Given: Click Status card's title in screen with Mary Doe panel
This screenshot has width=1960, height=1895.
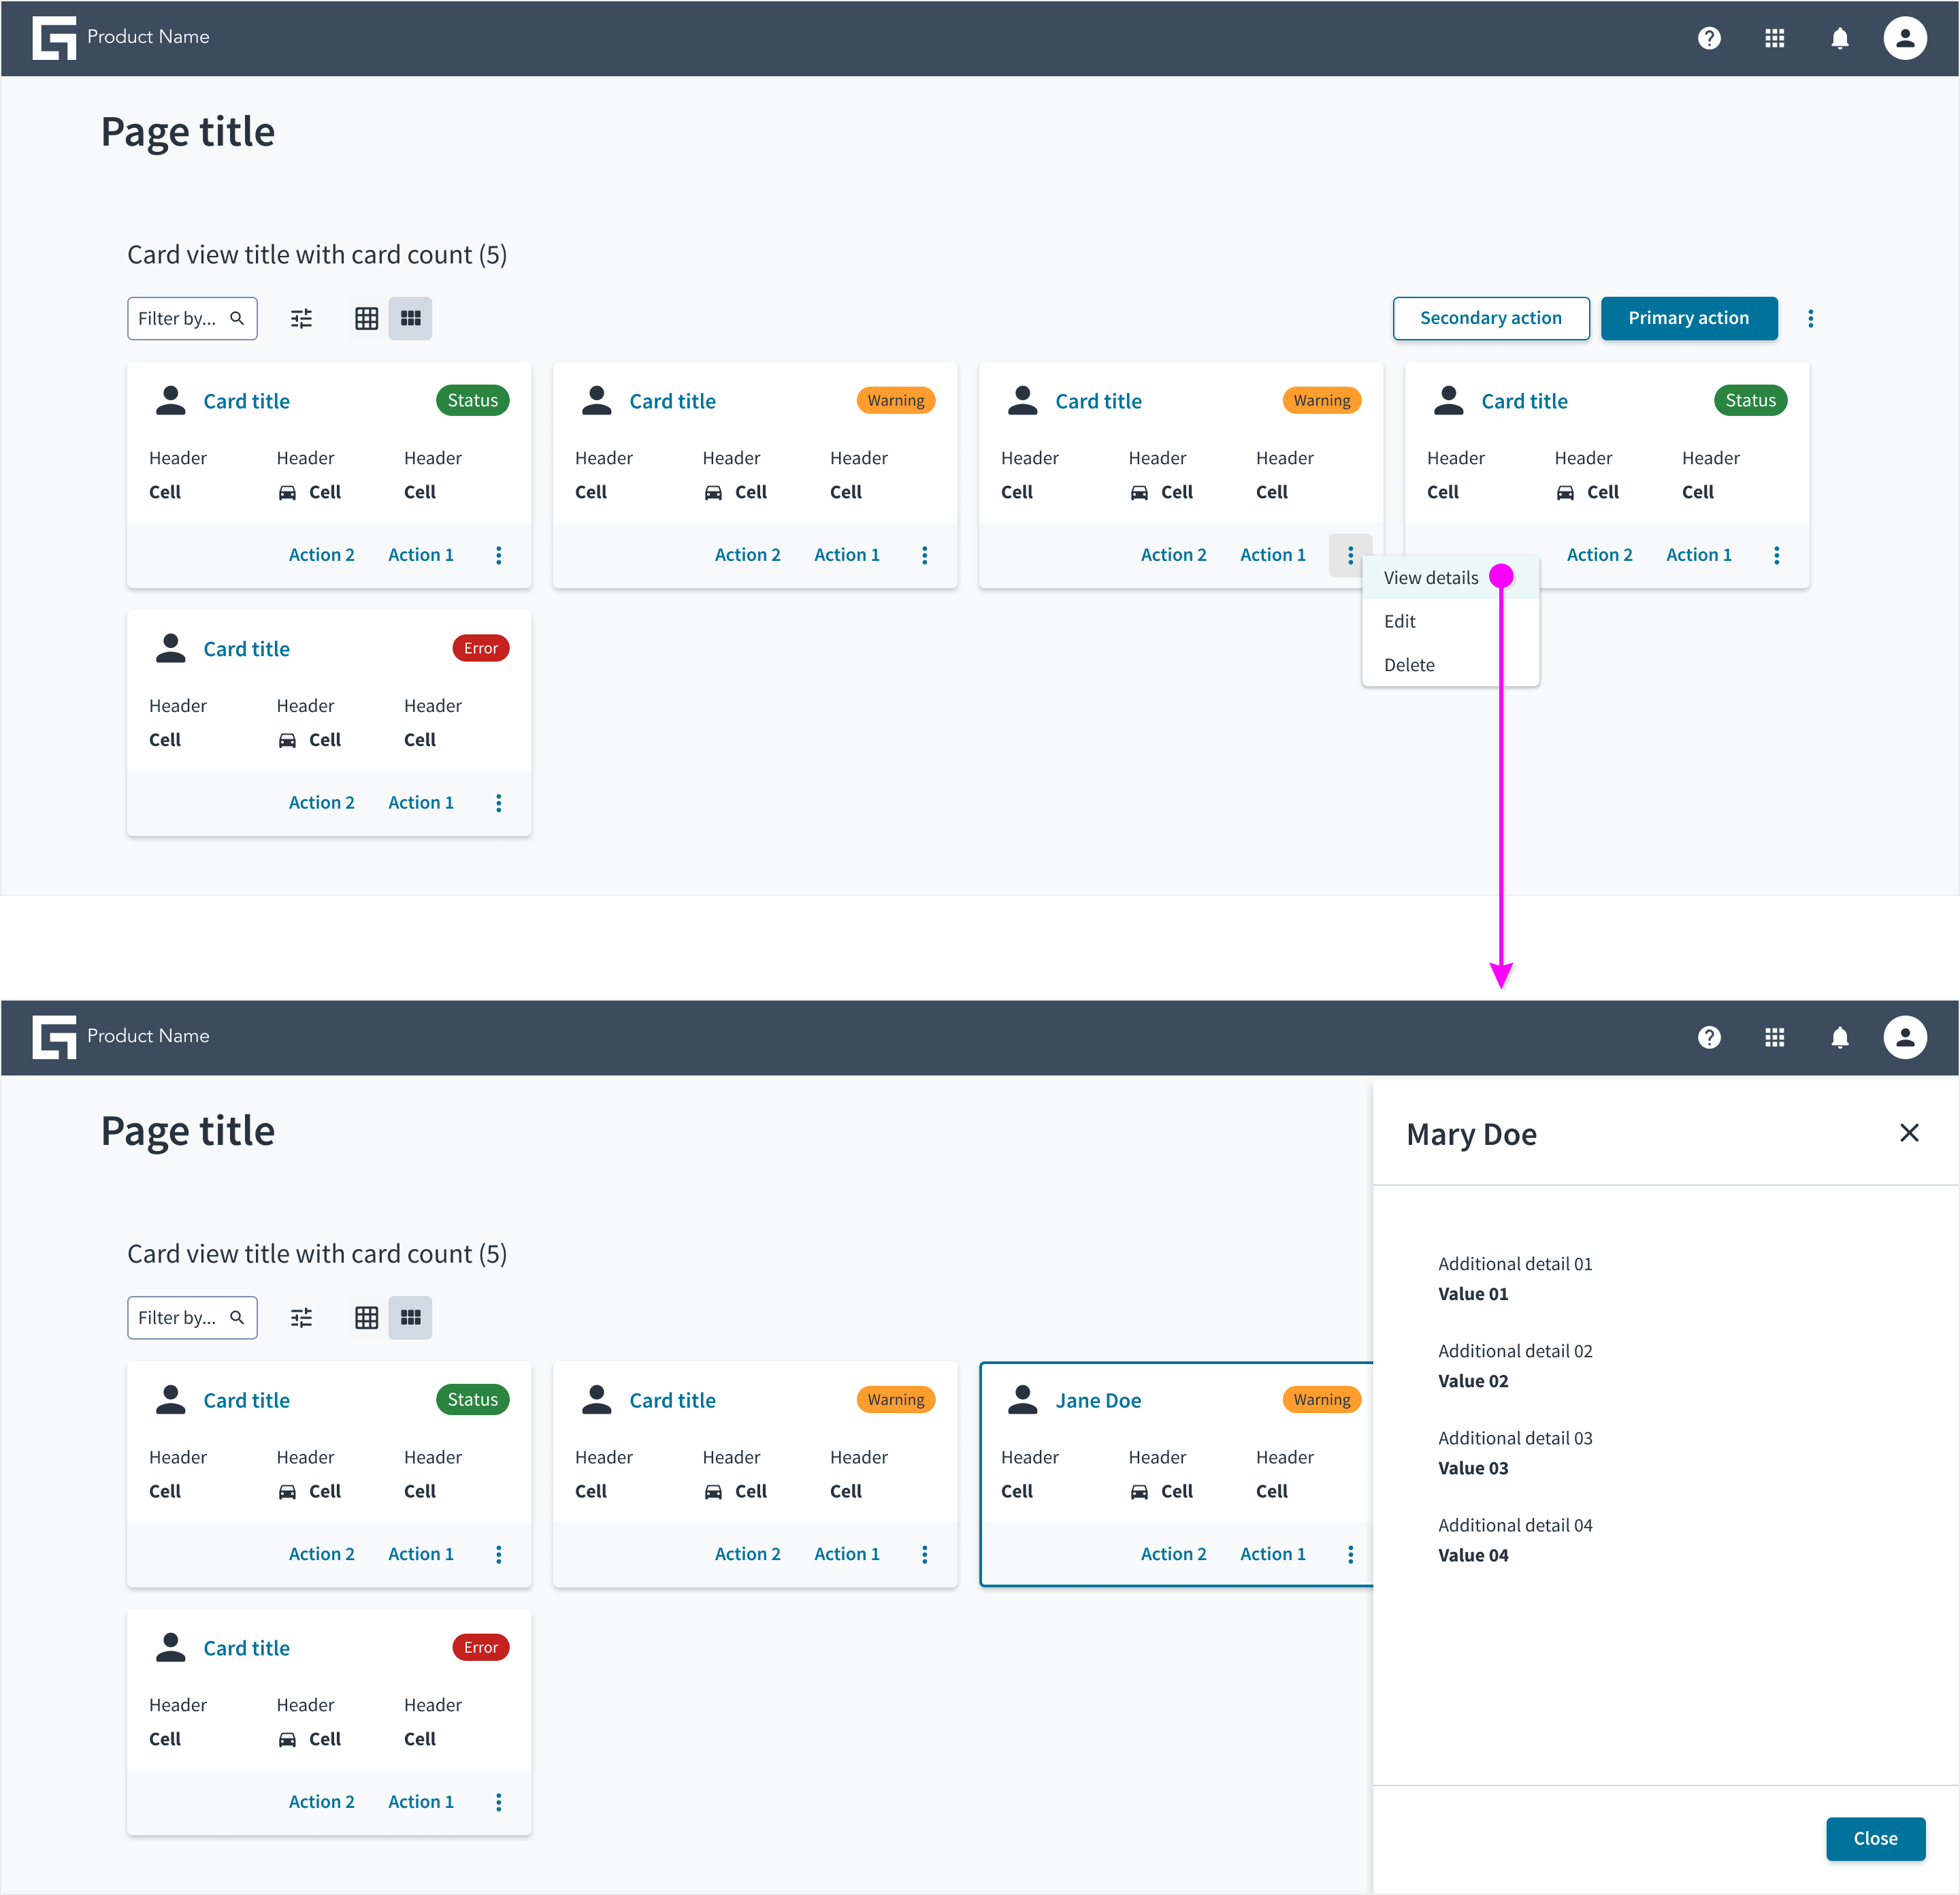Looking at the screenshot, I should point(246,1400).
